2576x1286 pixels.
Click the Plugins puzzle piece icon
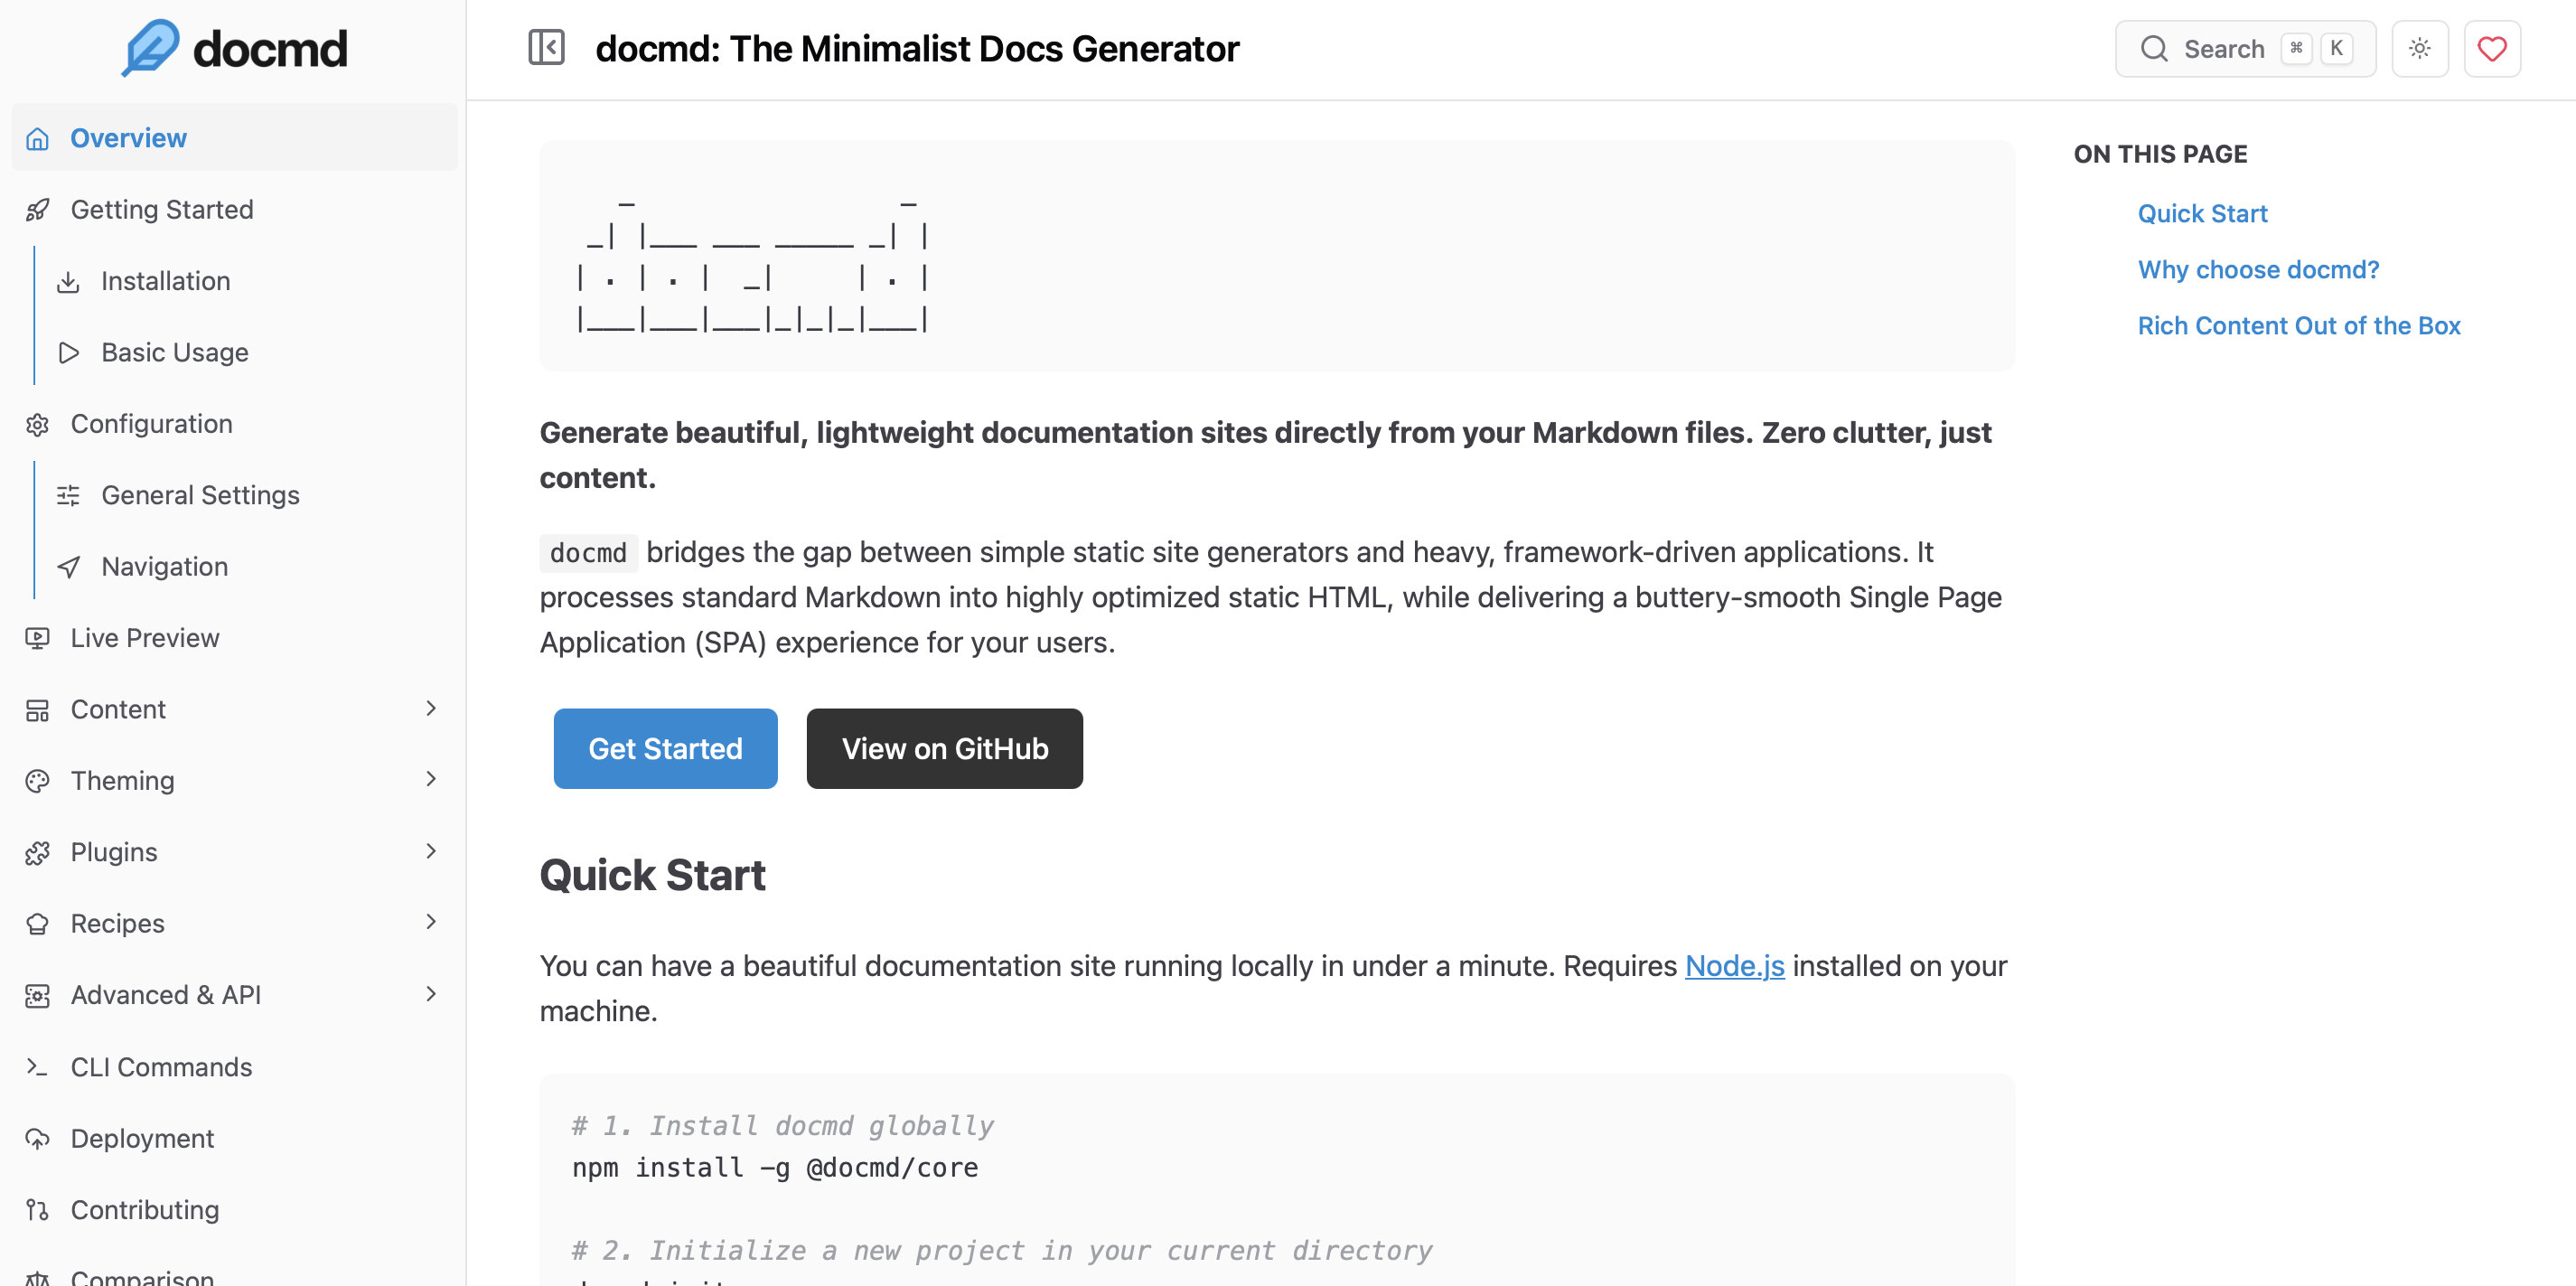pos(38,853)
